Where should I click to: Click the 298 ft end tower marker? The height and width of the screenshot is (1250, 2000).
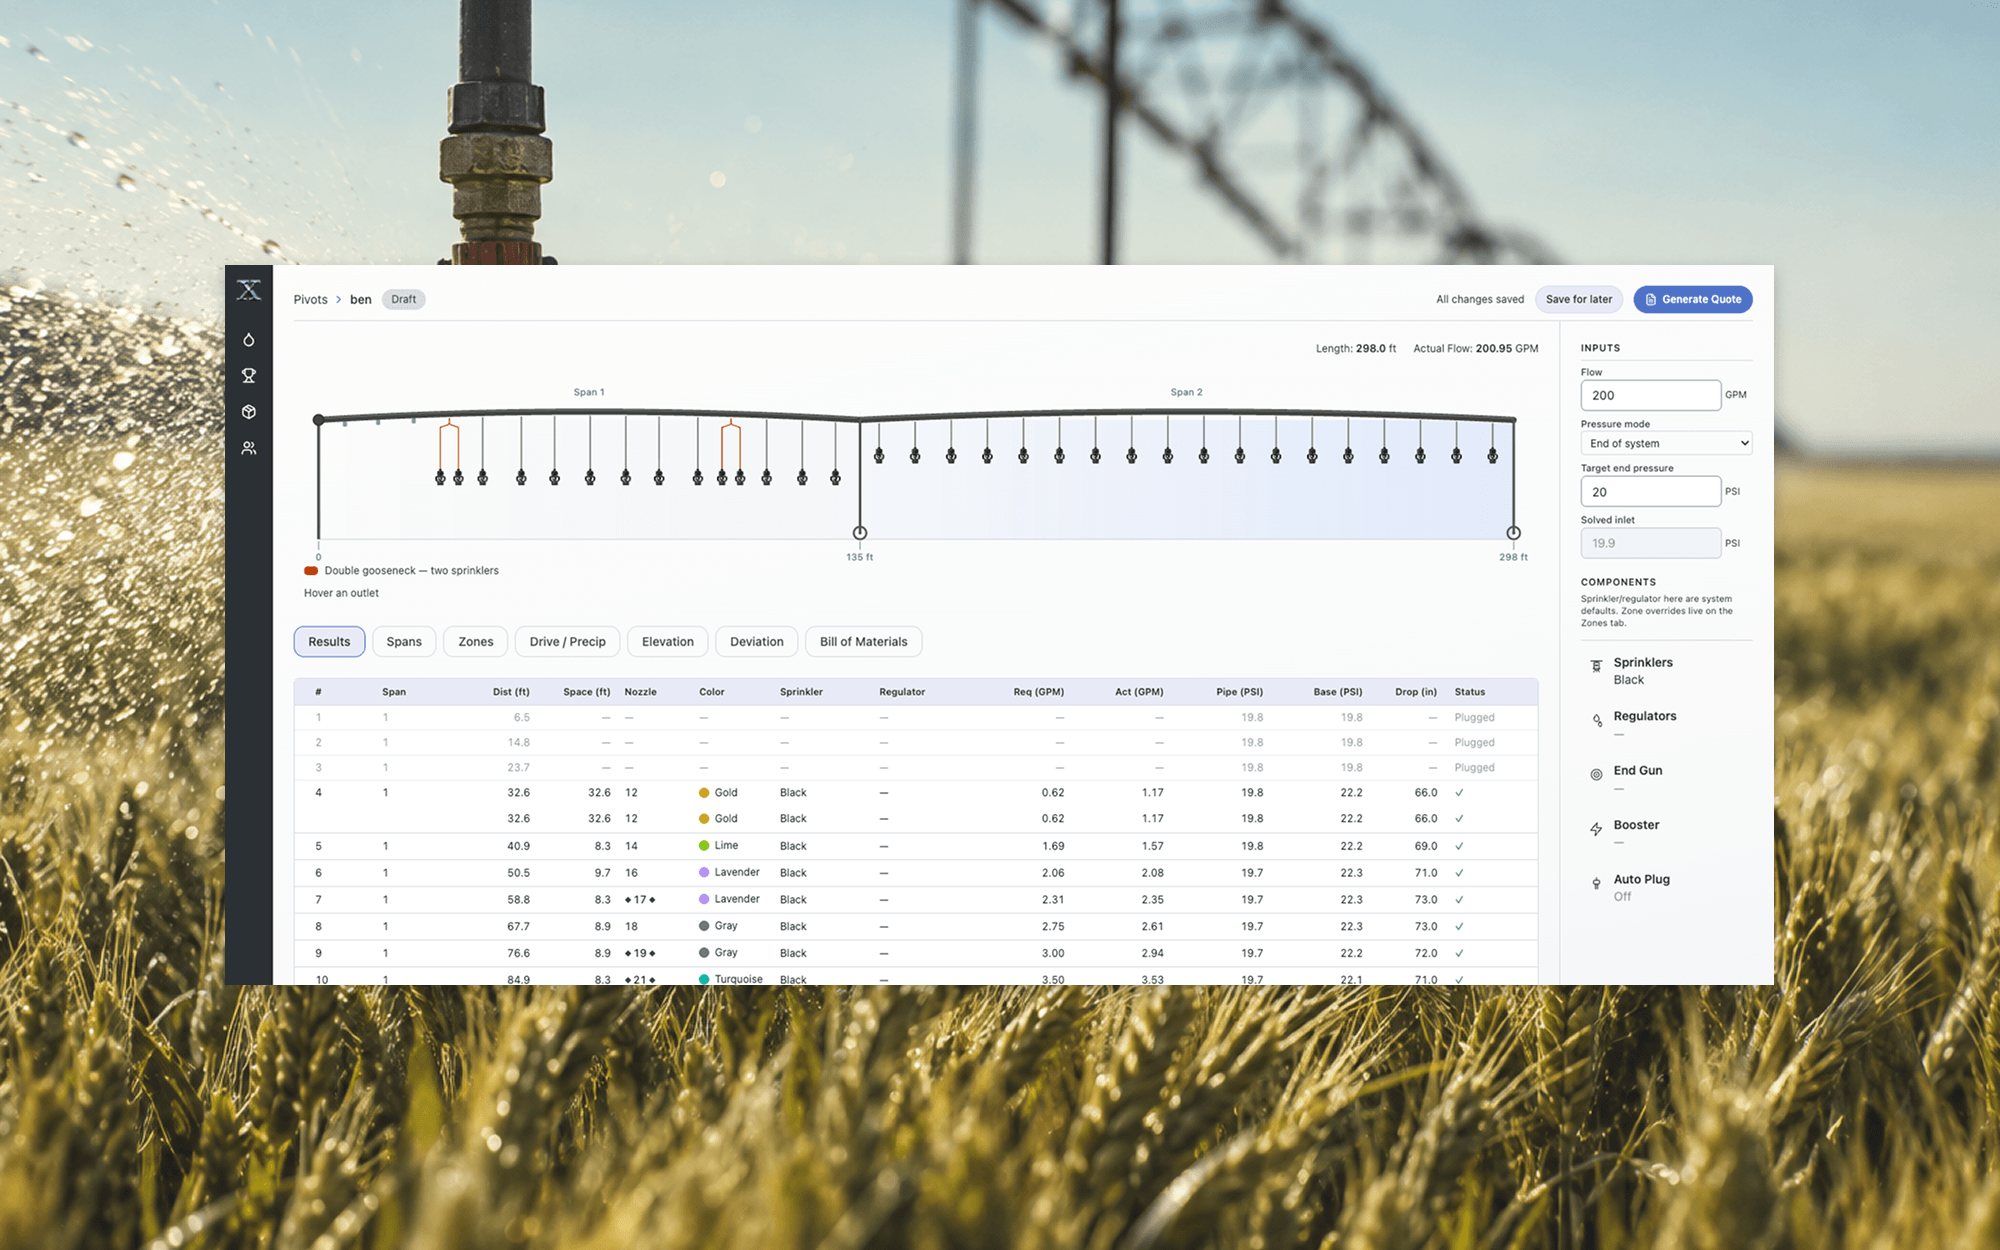tap(1513, 533)
